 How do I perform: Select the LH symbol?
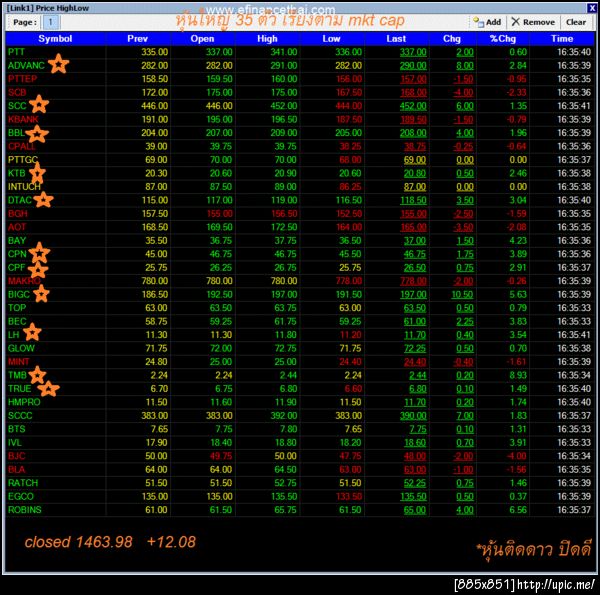(x=13, y=335)
